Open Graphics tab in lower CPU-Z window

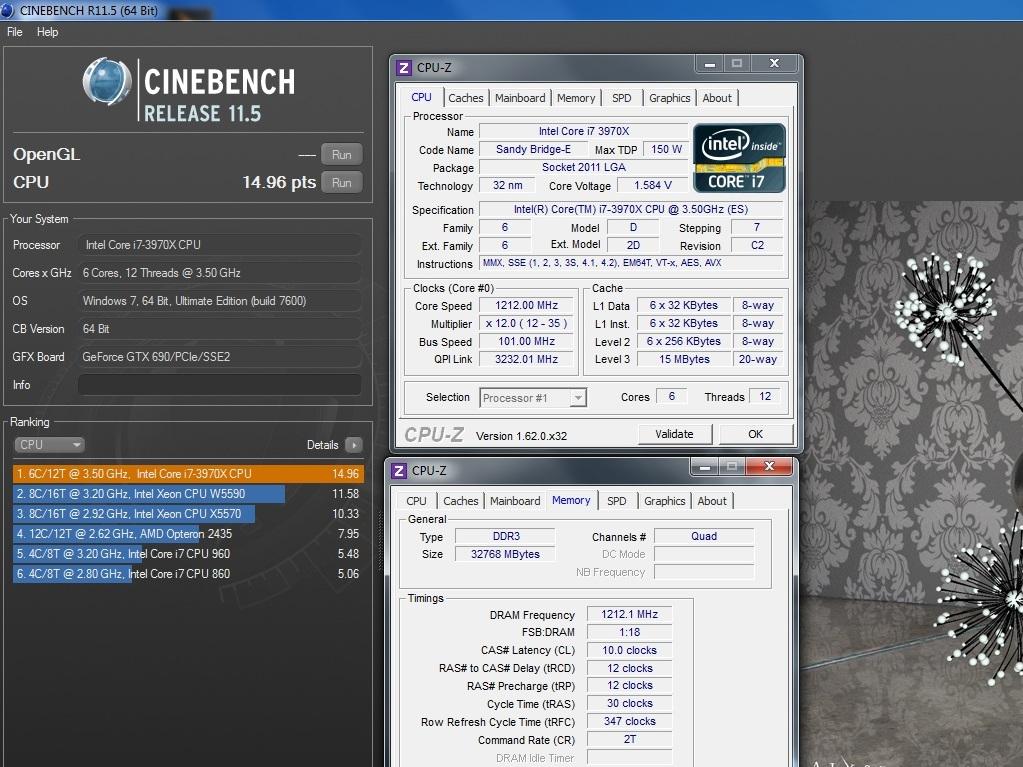665,501
